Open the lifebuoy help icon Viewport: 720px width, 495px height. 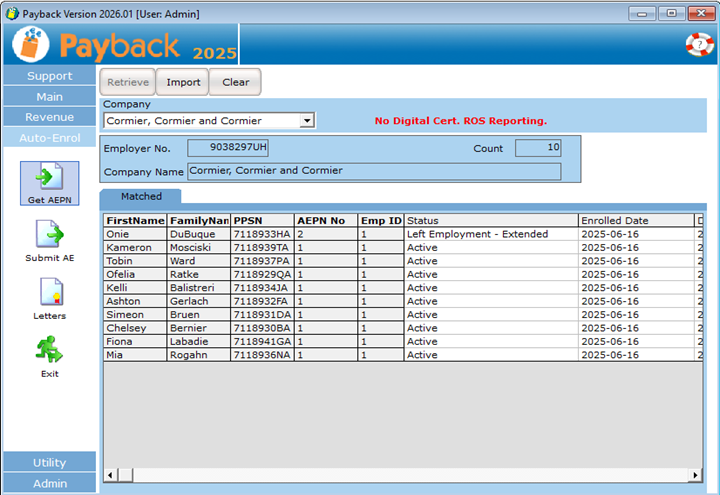coord(699,44)
